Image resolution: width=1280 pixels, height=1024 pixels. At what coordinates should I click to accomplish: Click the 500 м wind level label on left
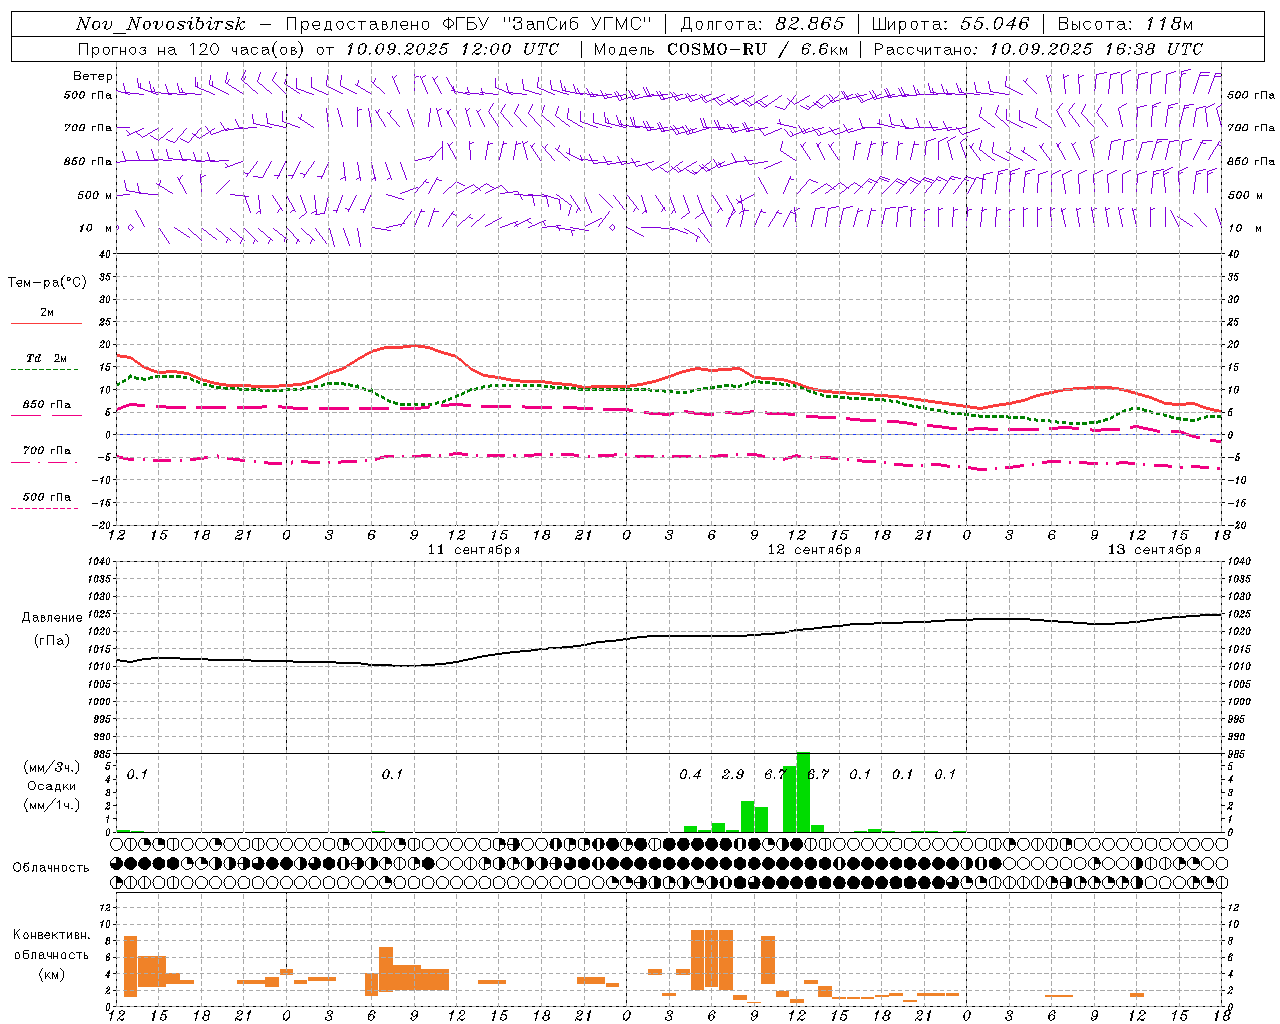tap(95, 195)
